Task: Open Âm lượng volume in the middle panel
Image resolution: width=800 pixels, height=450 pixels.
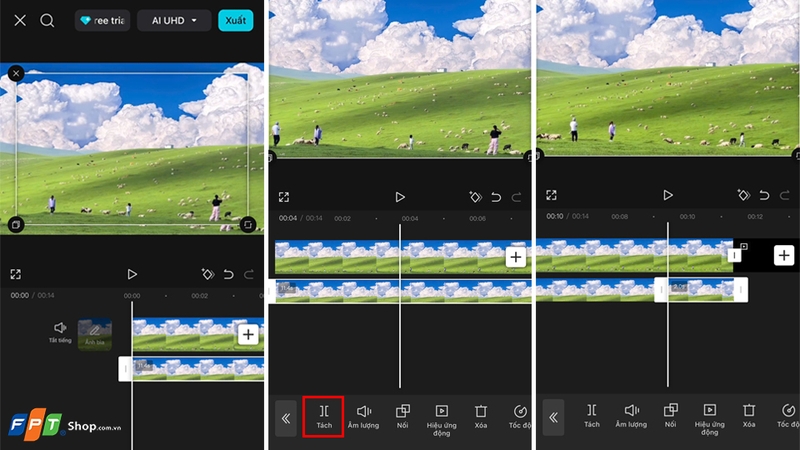Action: coord(363,417)
